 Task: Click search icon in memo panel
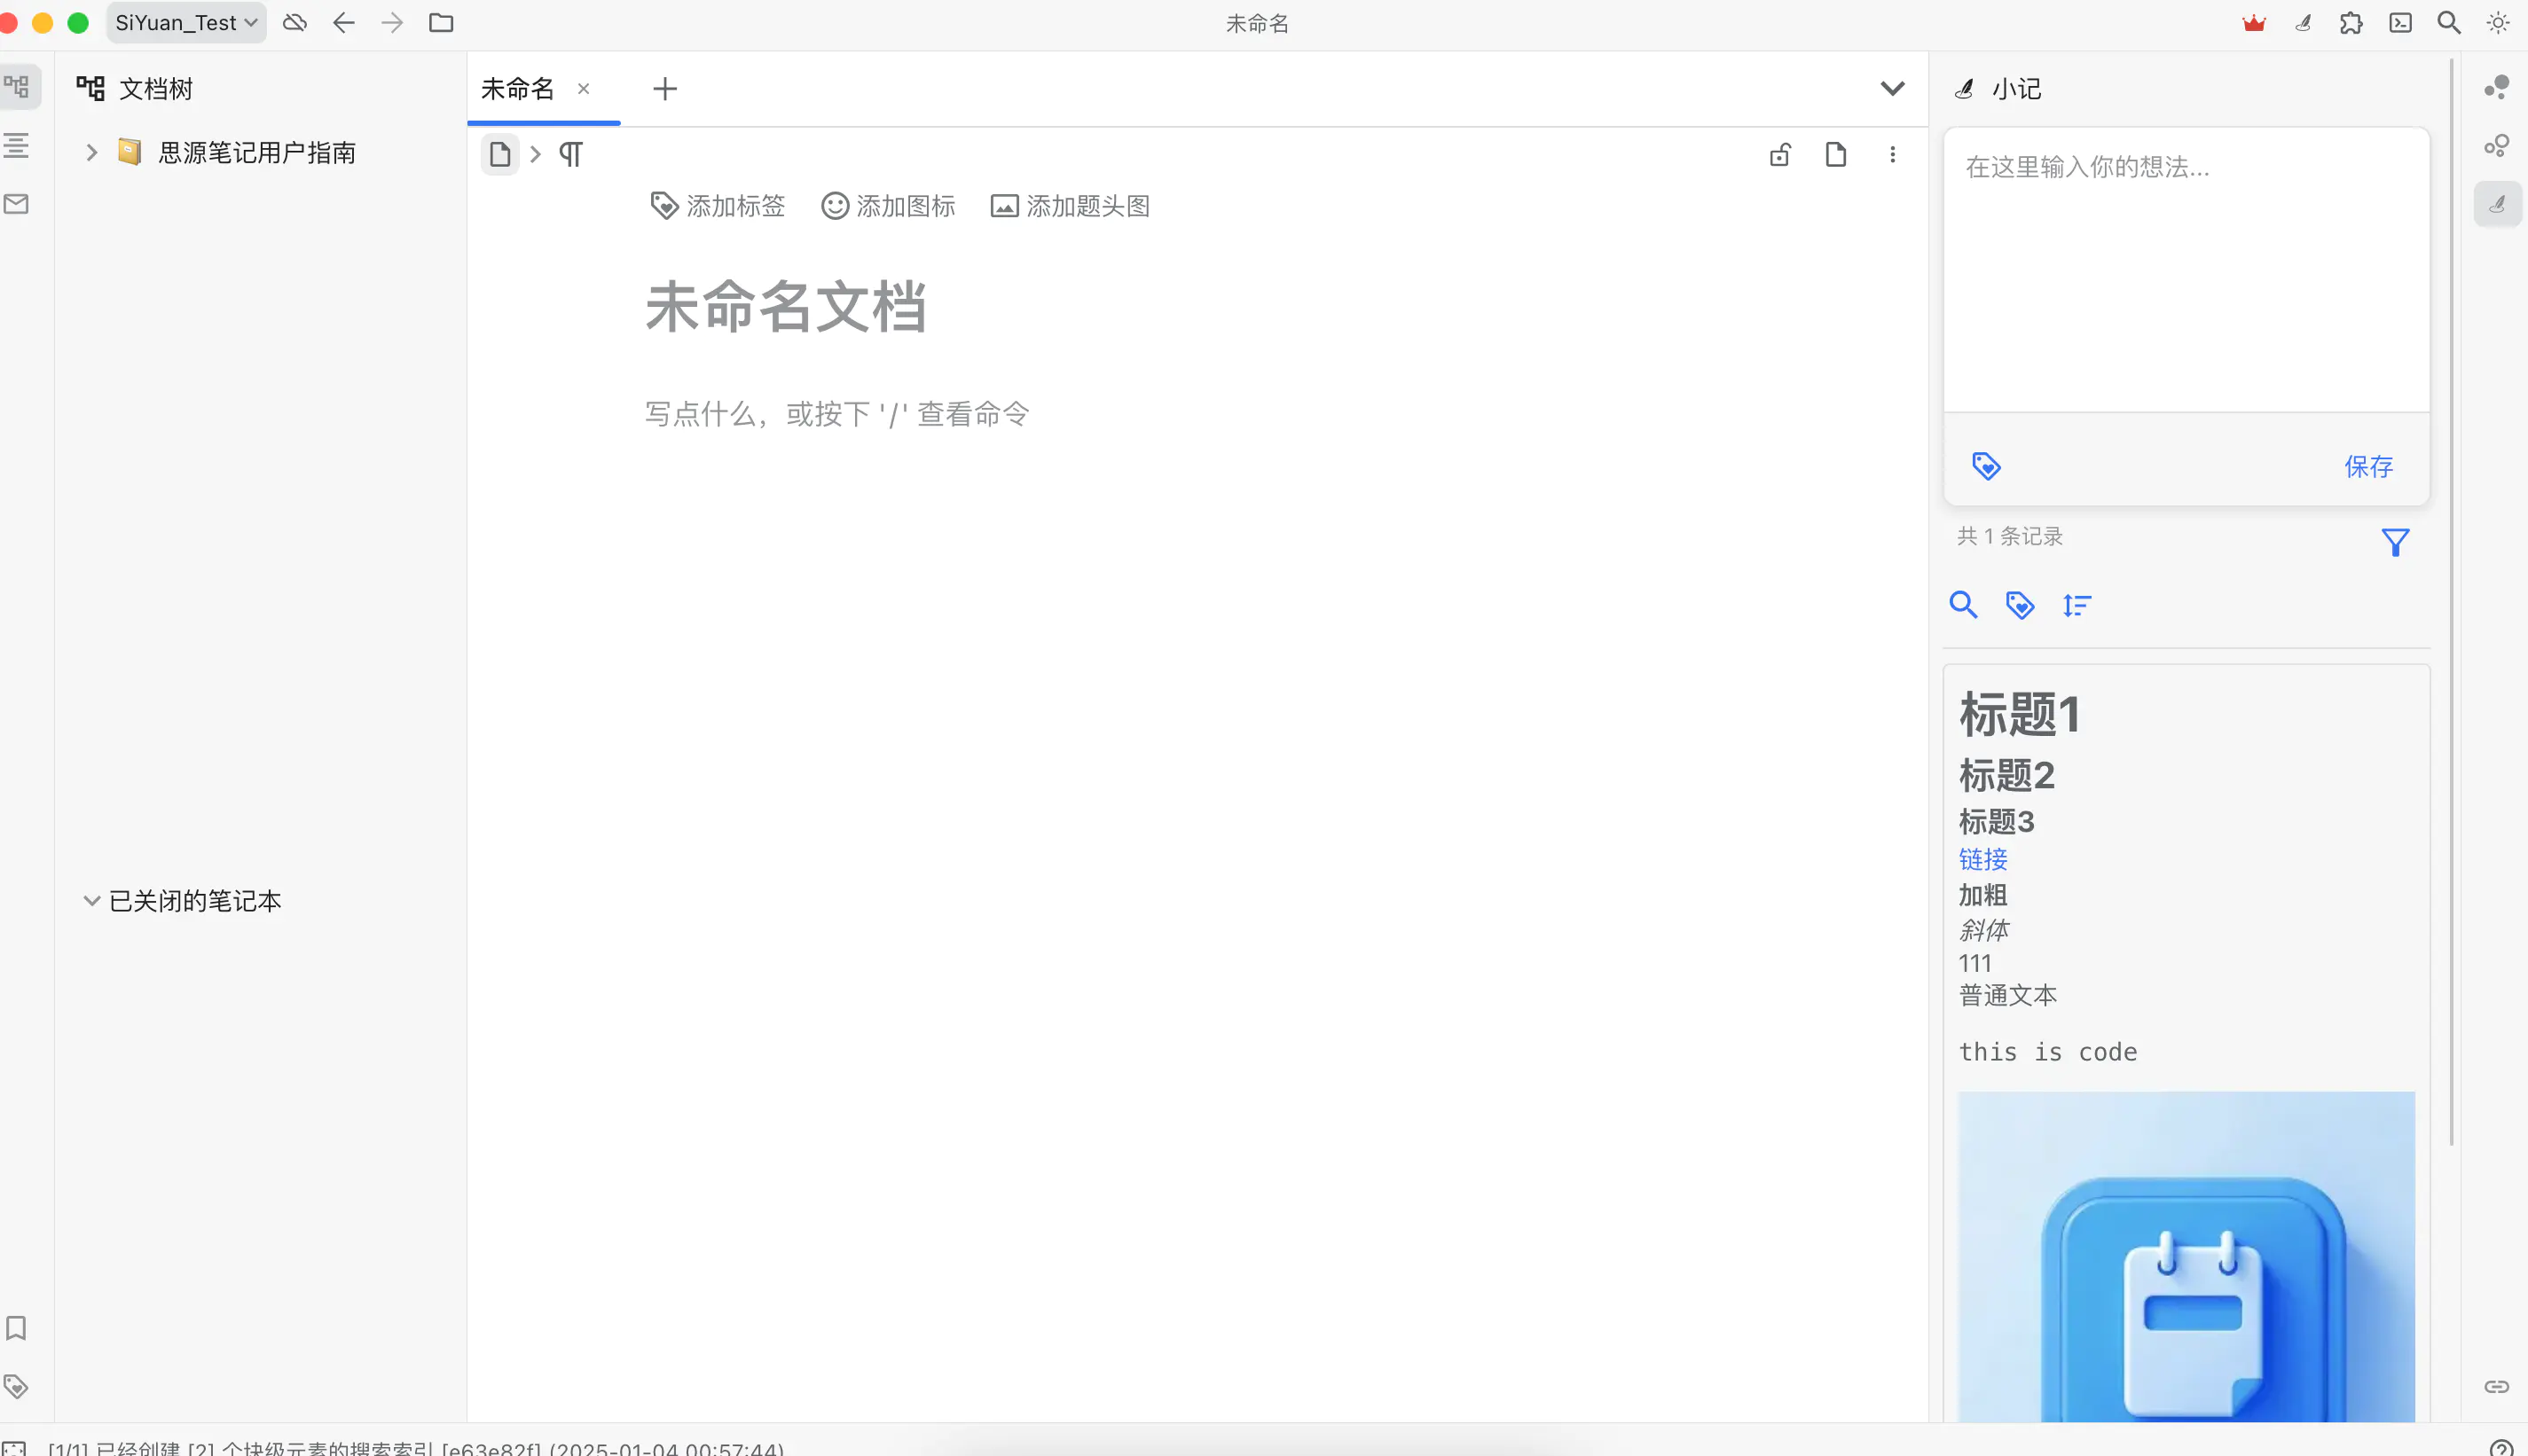(1963, 605)
